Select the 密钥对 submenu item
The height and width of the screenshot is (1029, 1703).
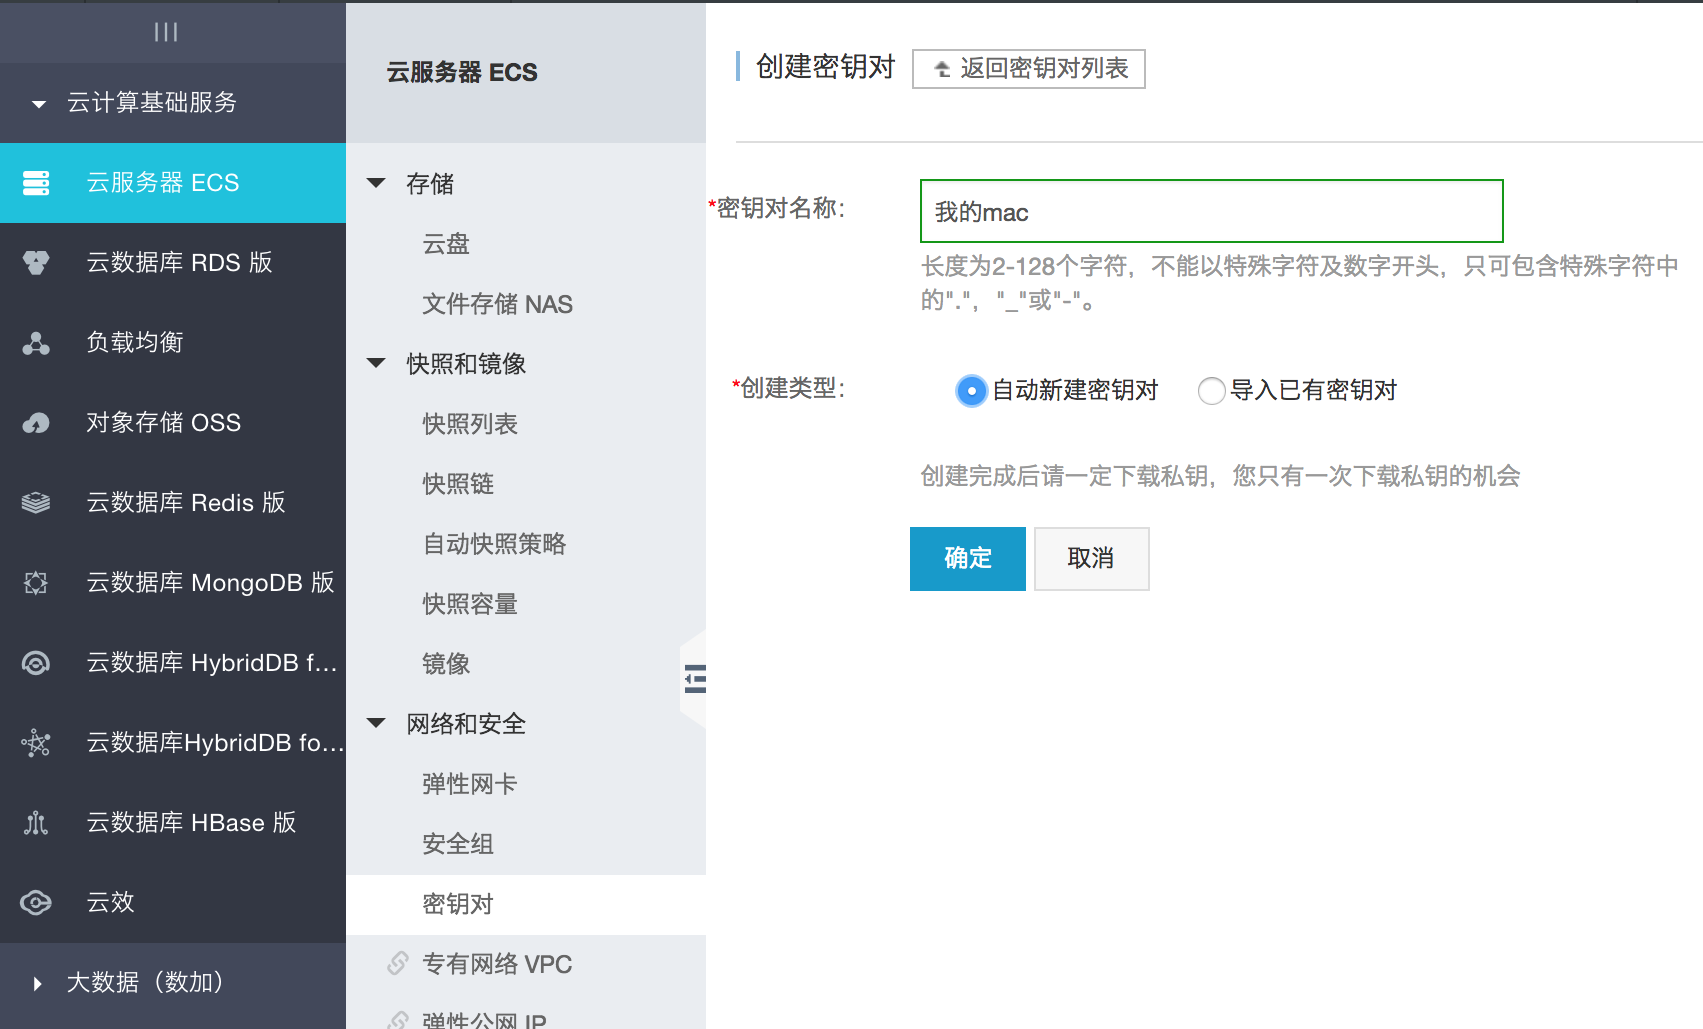tap(526, 904)
